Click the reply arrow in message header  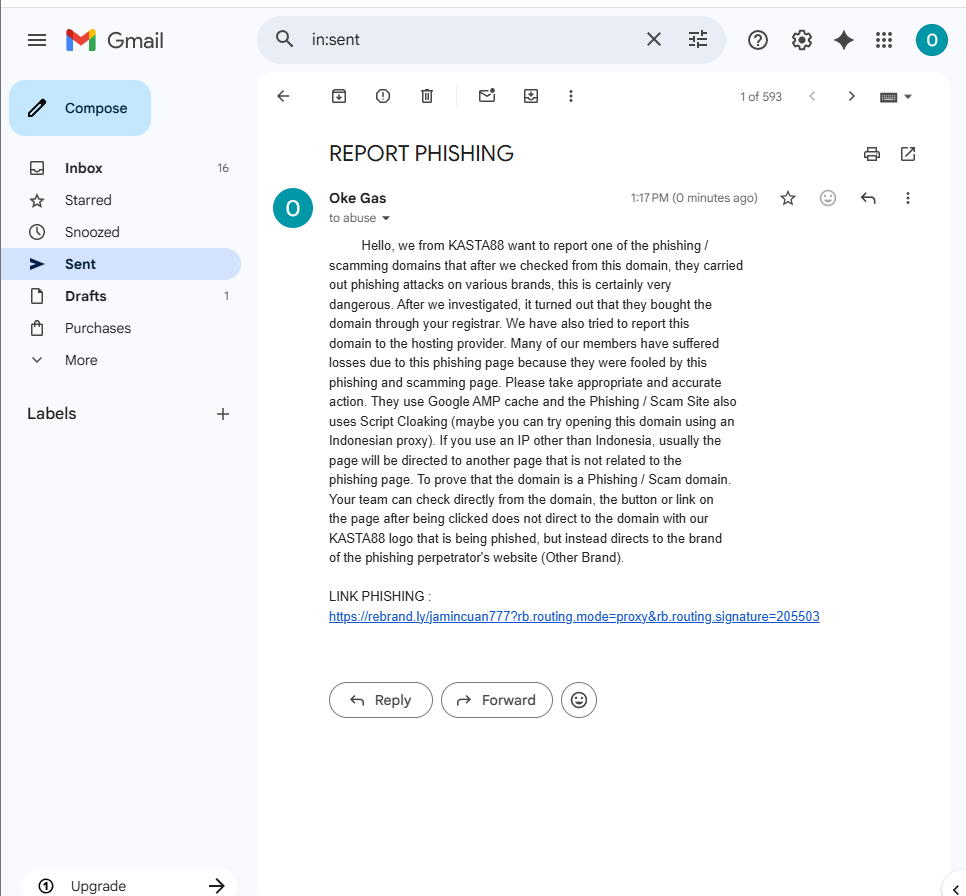867,198
